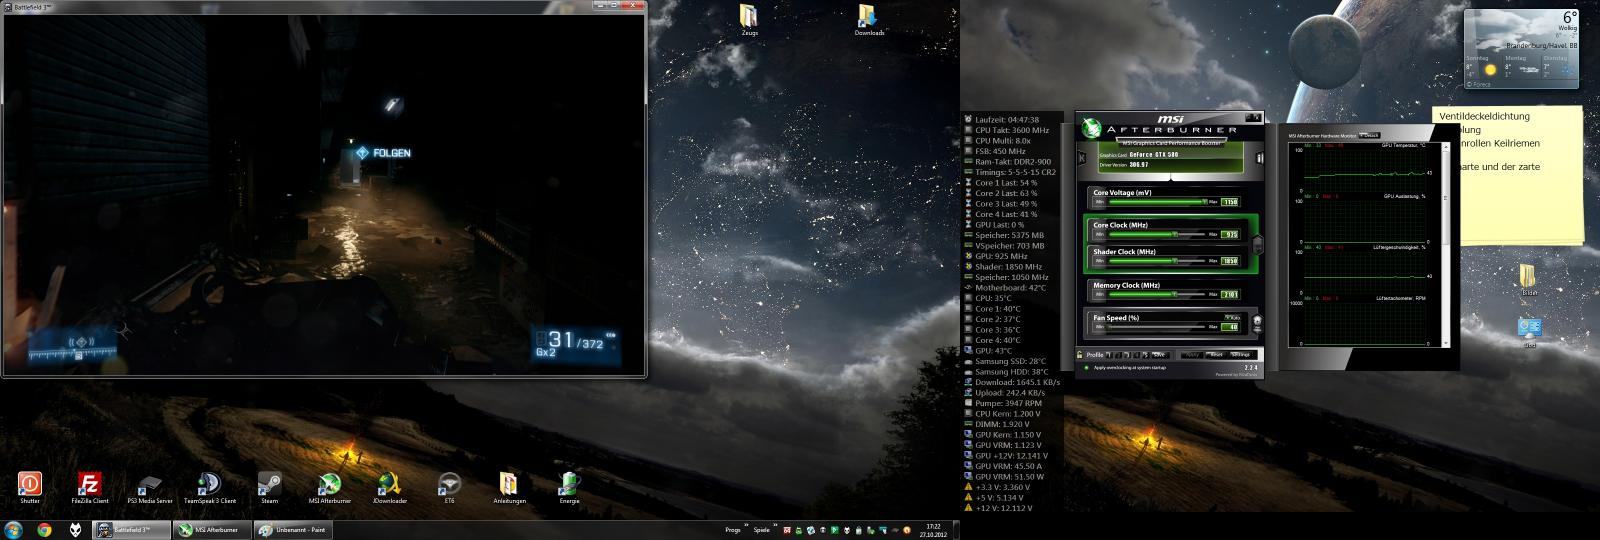Open PS3 Media Server shortcut
1600x540 pixels.
click(150, 485)
